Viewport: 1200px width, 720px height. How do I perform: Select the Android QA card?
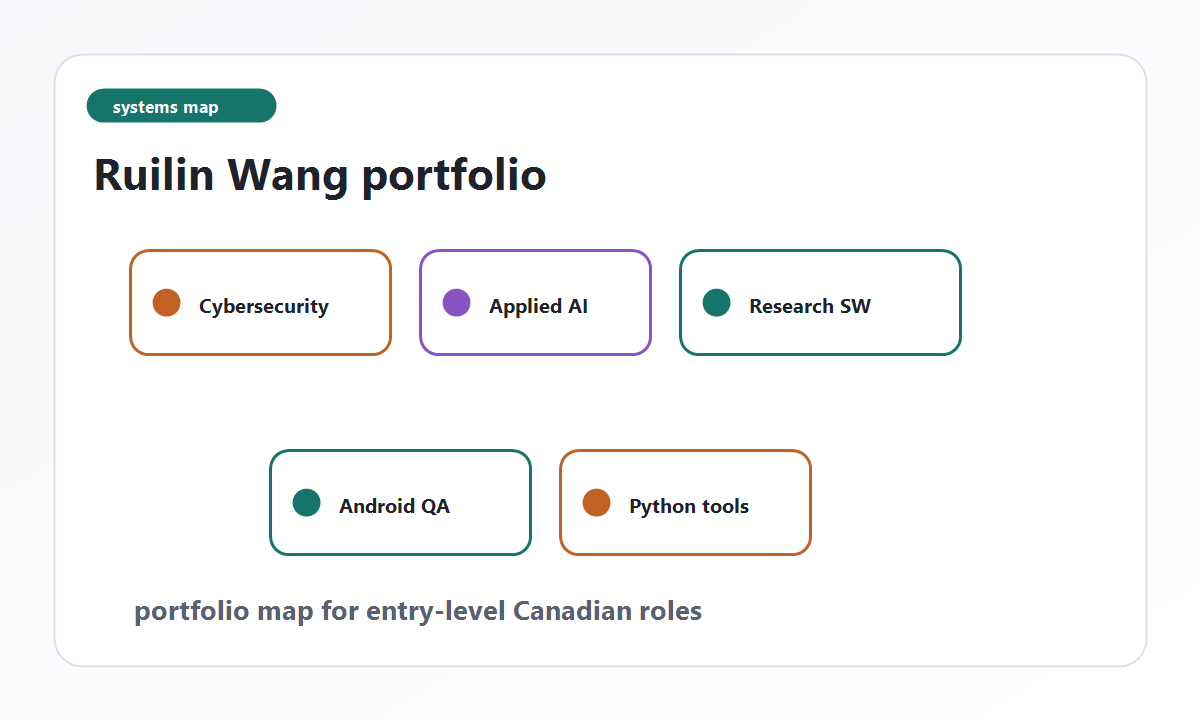pos(400,502)
